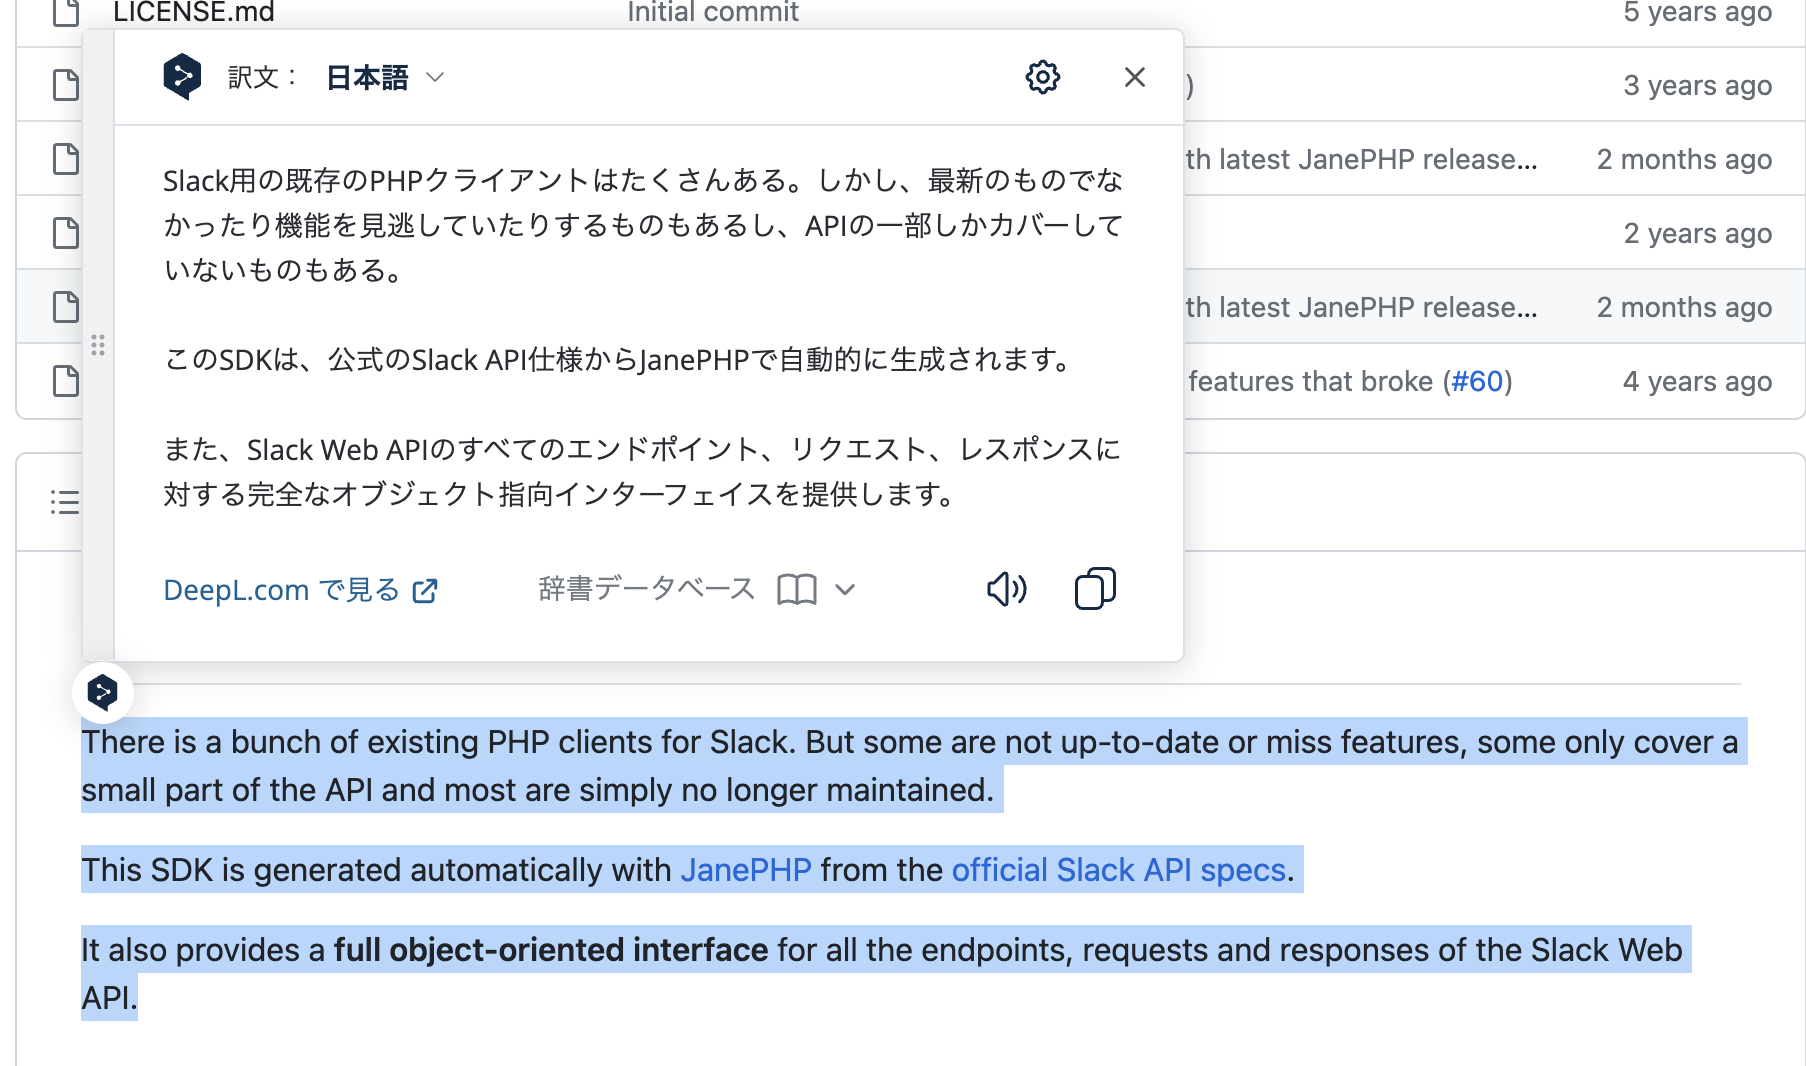The height and width of the screenshot is (1066, 1806).
Task: Open the JanePHP link in README
Action: pyautogui.click(x=746, y=870)
